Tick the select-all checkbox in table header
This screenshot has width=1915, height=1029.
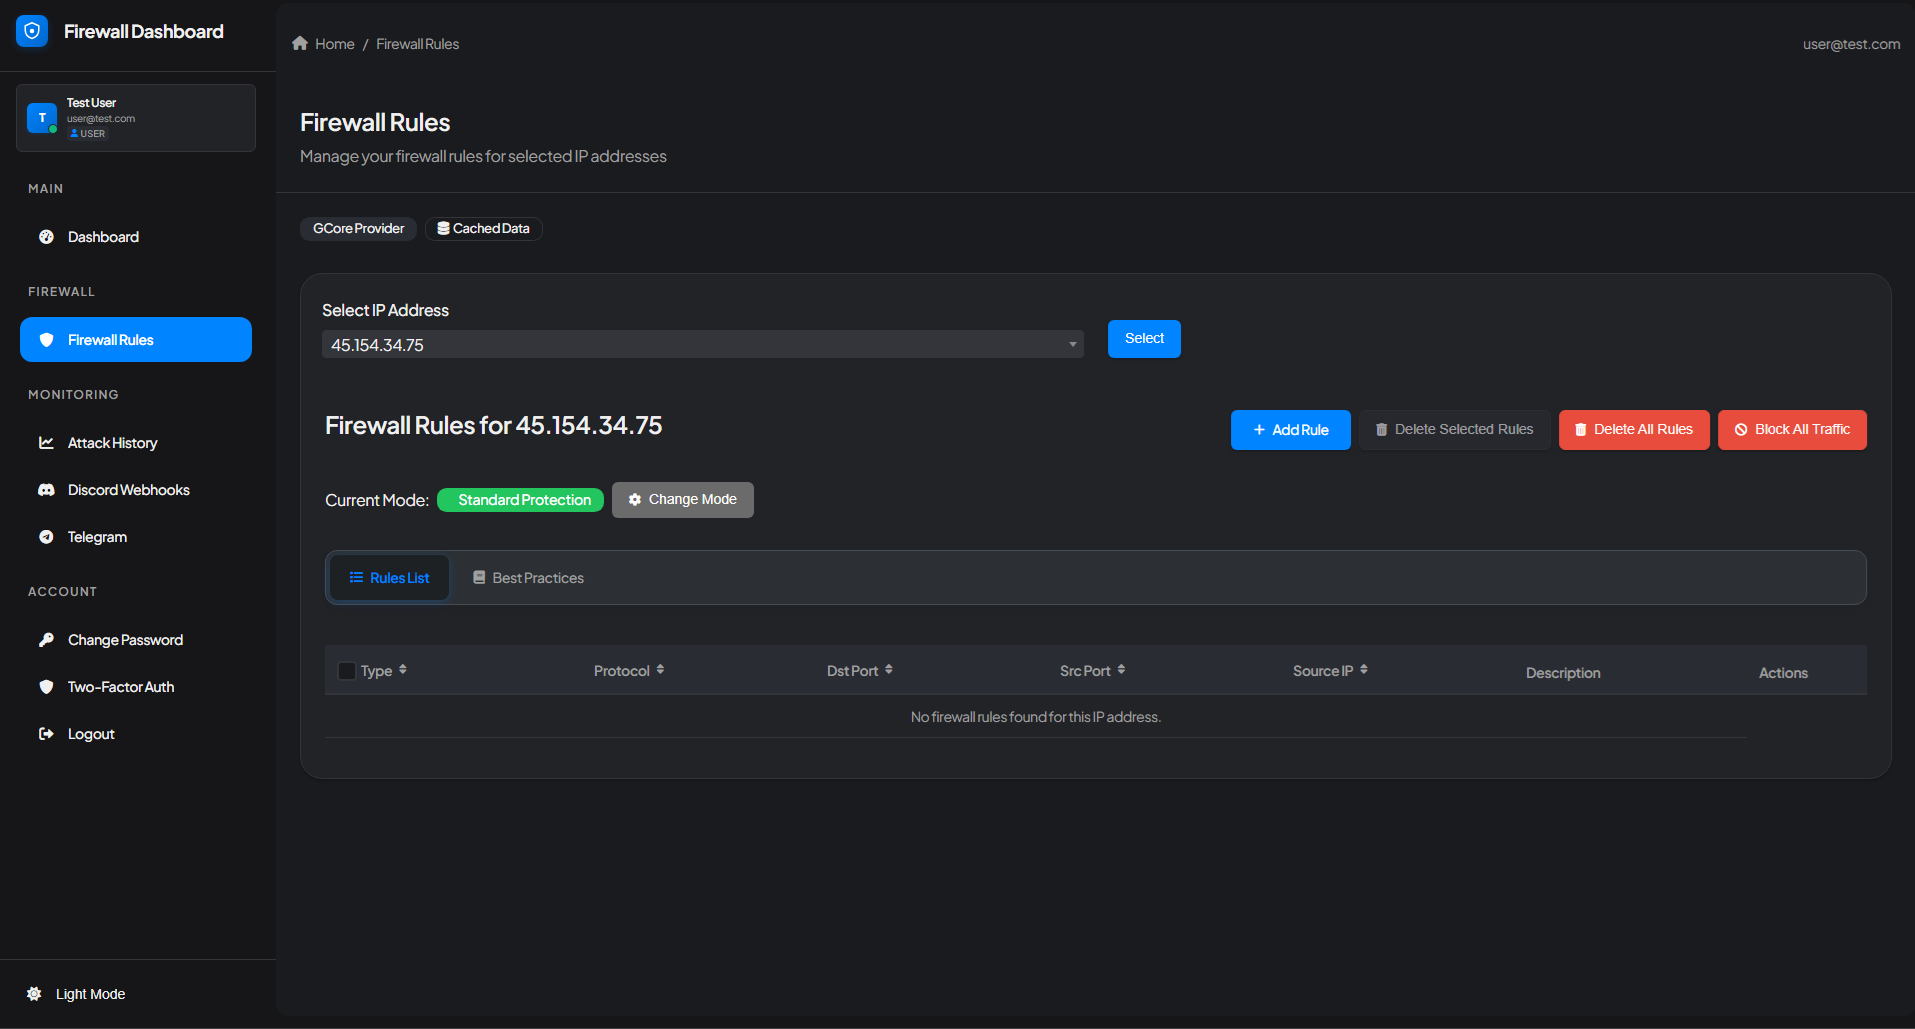click(x=347, y=671)
